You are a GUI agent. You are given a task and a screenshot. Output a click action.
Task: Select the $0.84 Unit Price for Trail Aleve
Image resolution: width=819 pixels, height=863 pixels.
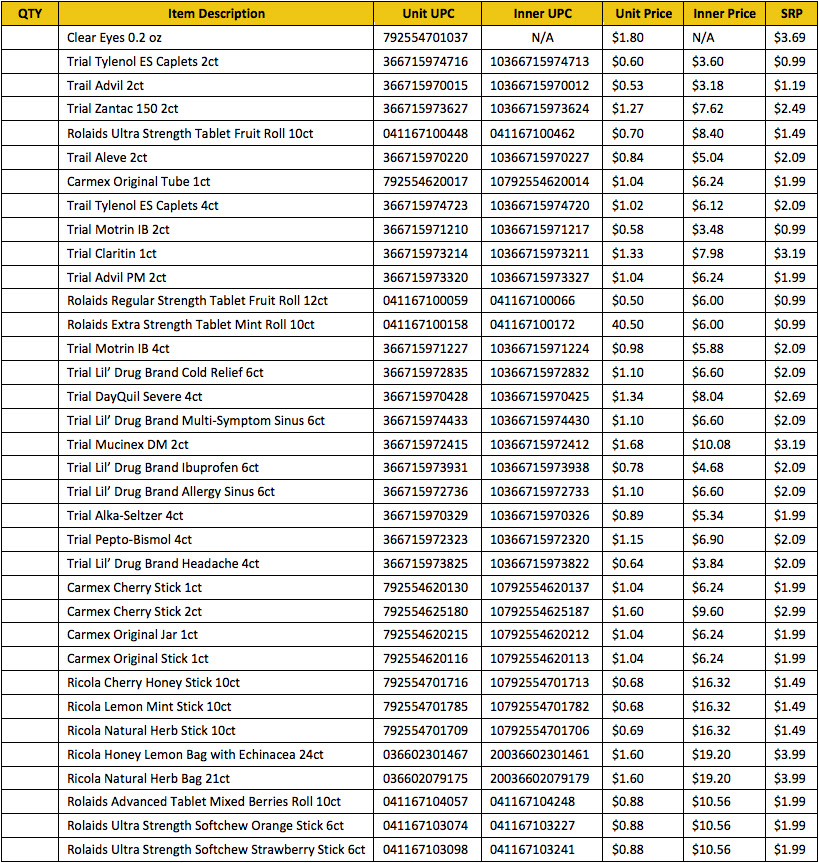627,158
